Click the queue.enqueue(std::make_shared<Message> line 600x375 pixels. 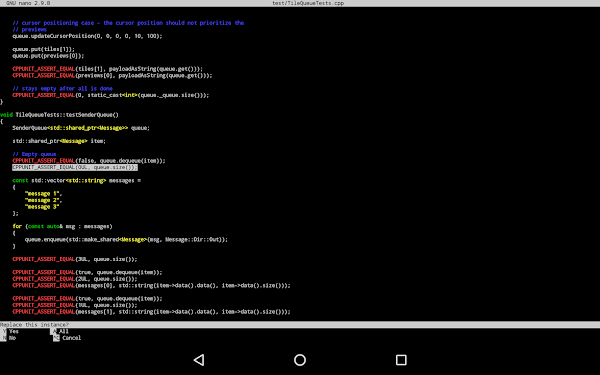126,240
